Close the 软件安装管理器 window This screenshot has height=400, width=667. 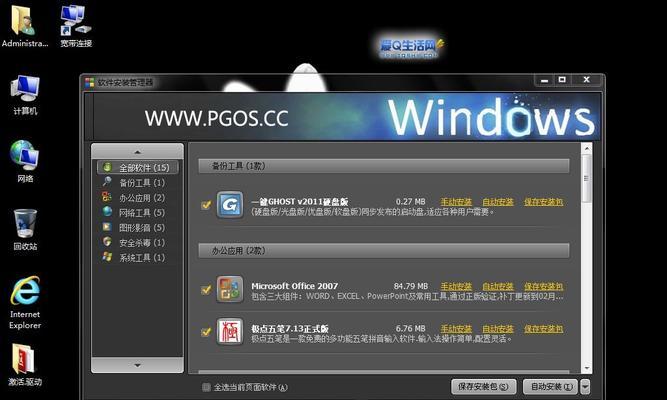pos(587,80)
